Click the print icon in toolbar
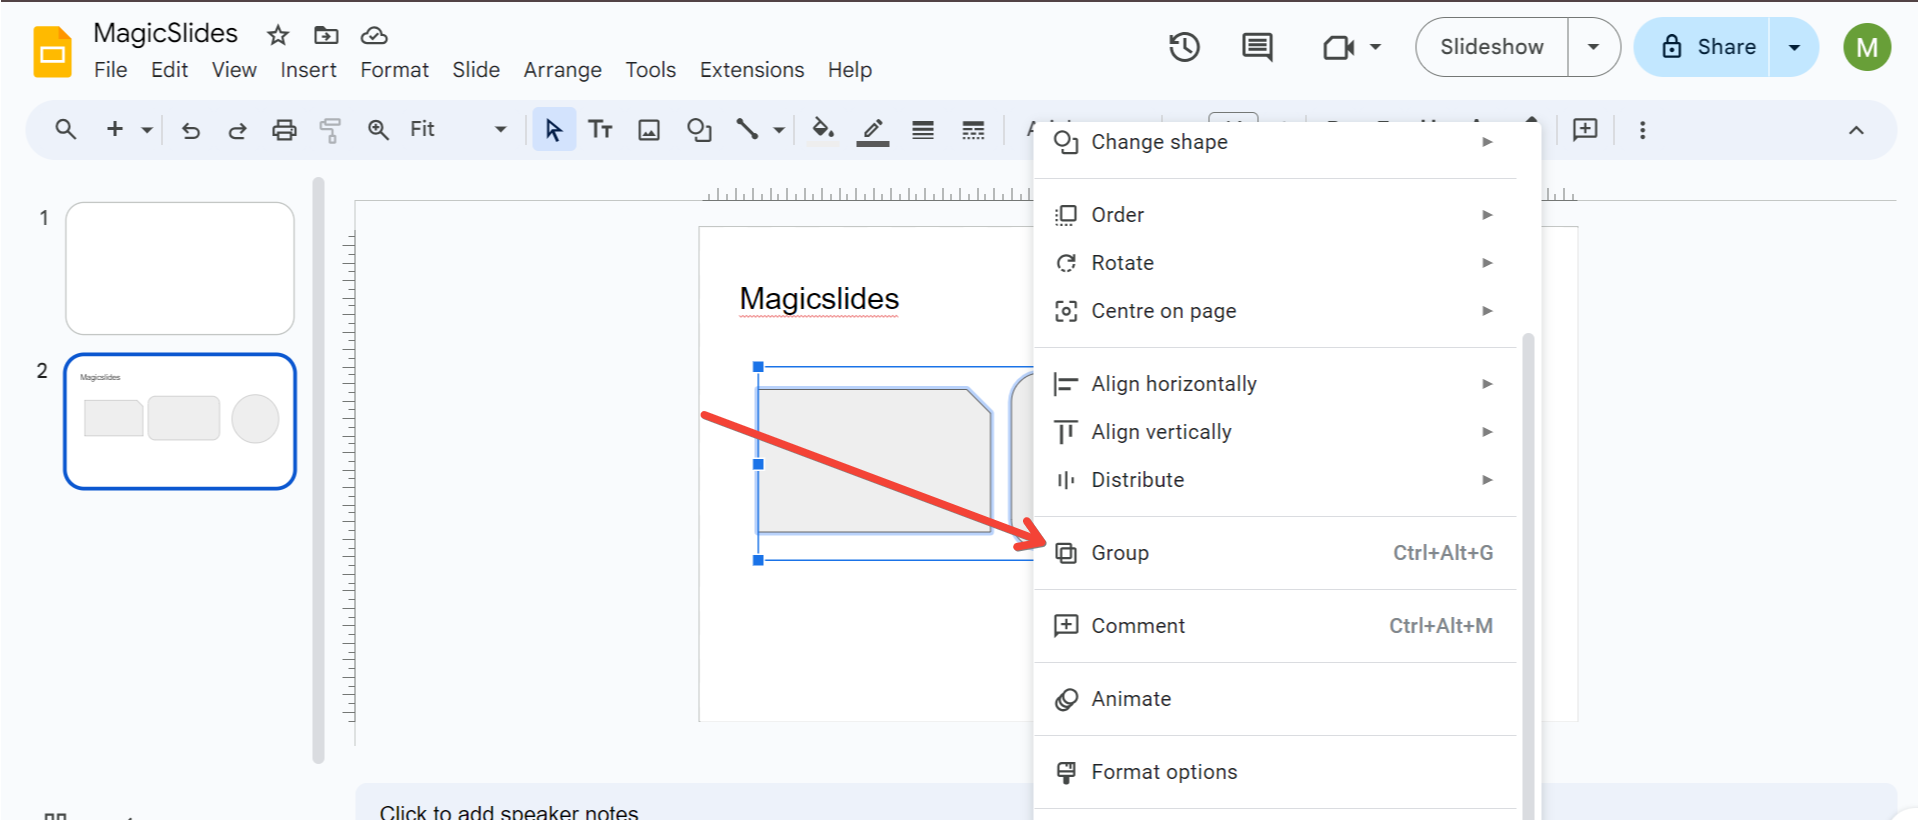The image size is (1918, 820). coord(284,130)
